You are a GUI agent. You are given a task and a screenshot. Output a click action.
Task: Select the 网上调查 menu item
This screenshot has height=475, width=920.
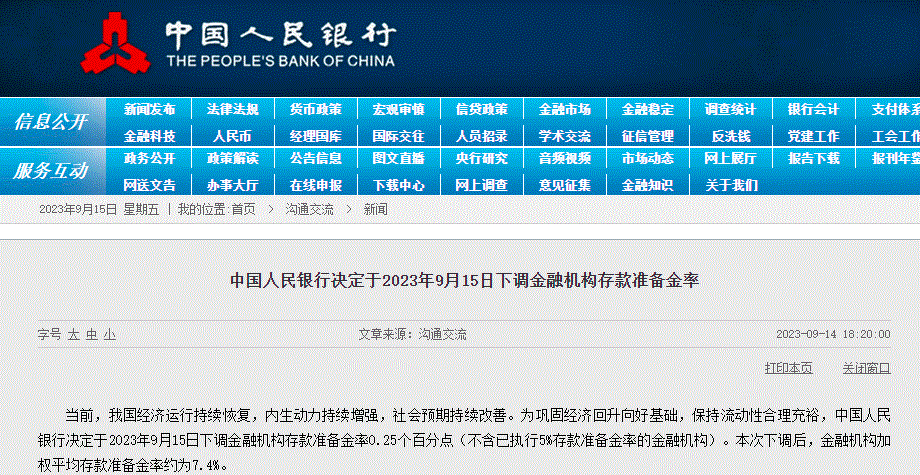pos(482,185)
